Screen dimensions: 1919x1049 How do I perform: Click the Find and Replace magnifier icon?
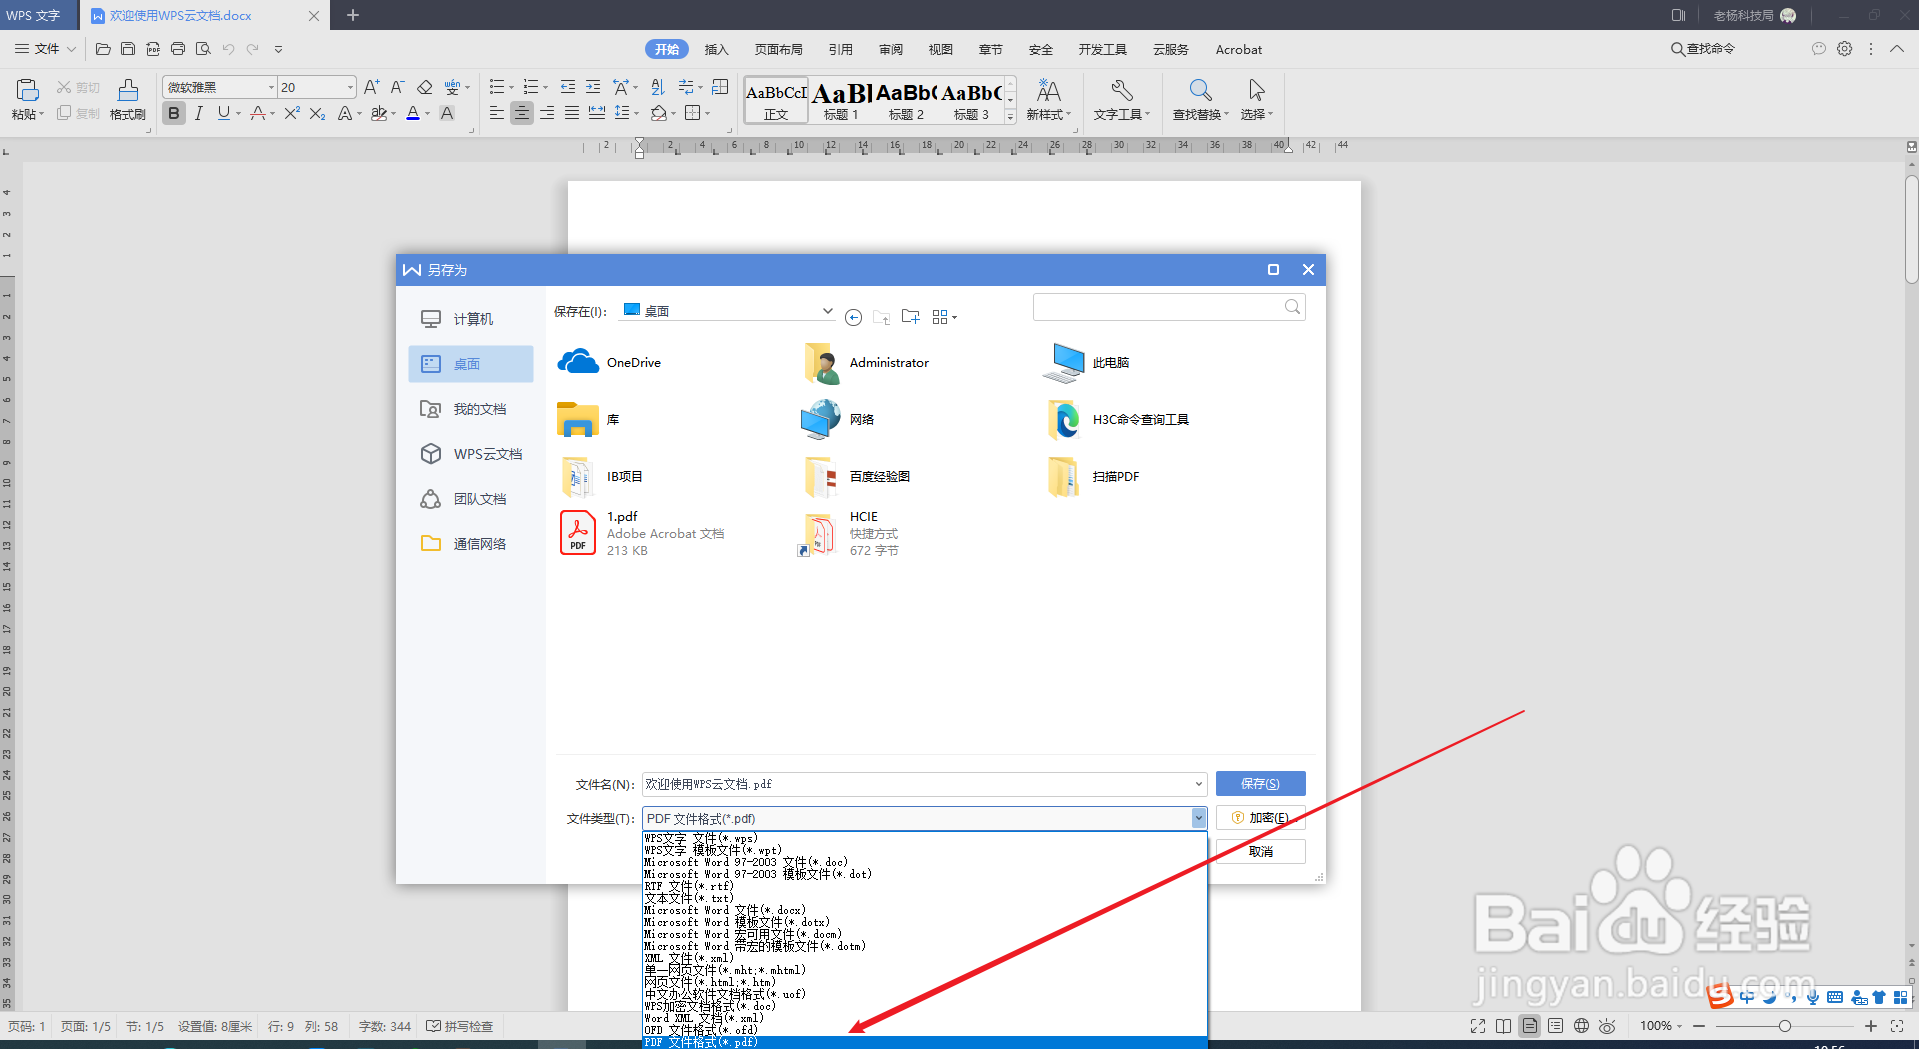tap(1200, 91)
